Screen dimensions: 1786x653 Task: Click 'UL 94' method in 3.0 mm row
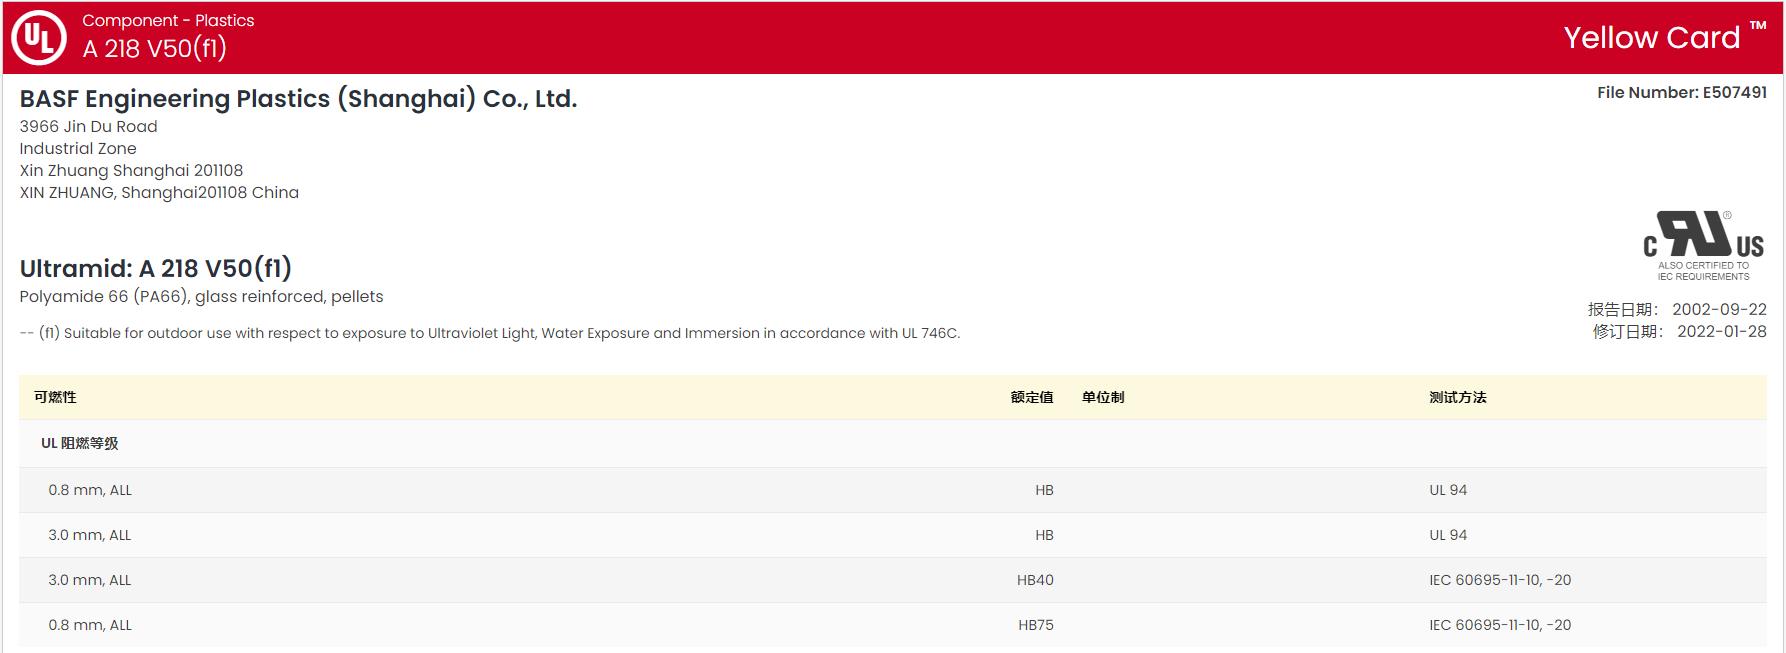[x=1448, y=535]
